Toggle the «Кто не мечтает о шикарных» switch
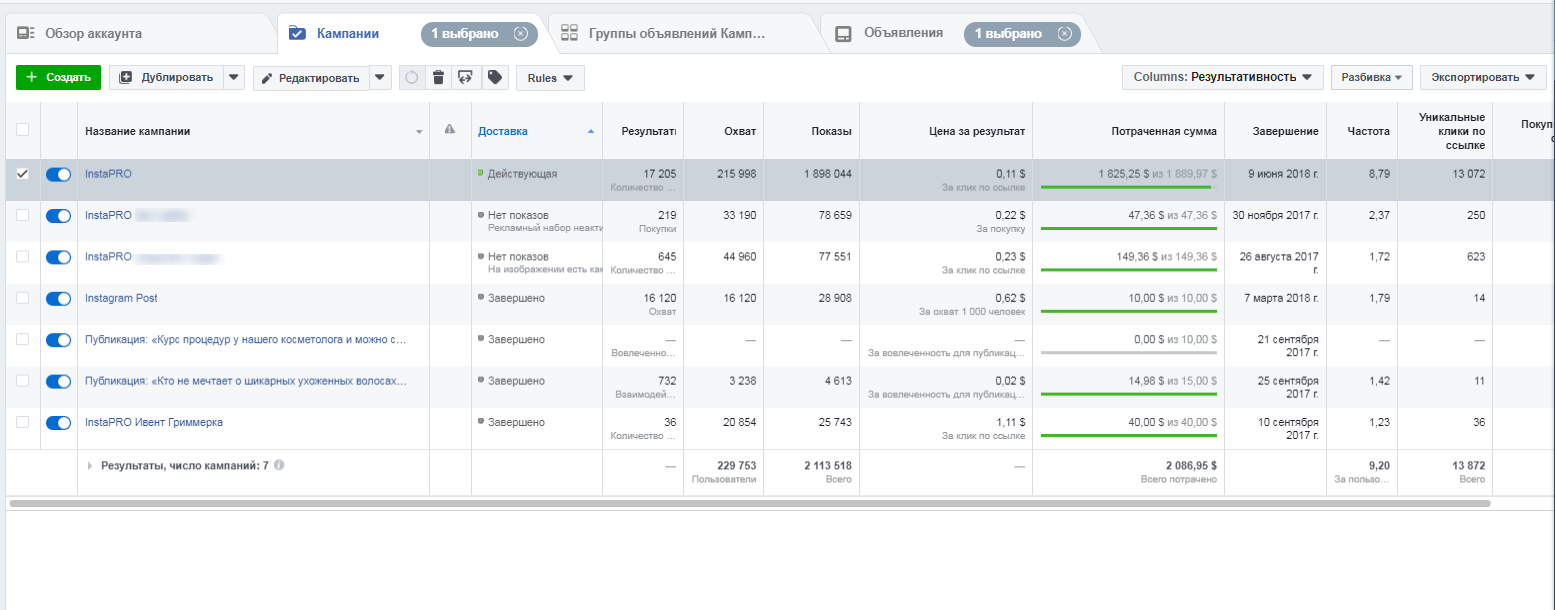This screenshot has width=1555, height=610. point(59,381)
